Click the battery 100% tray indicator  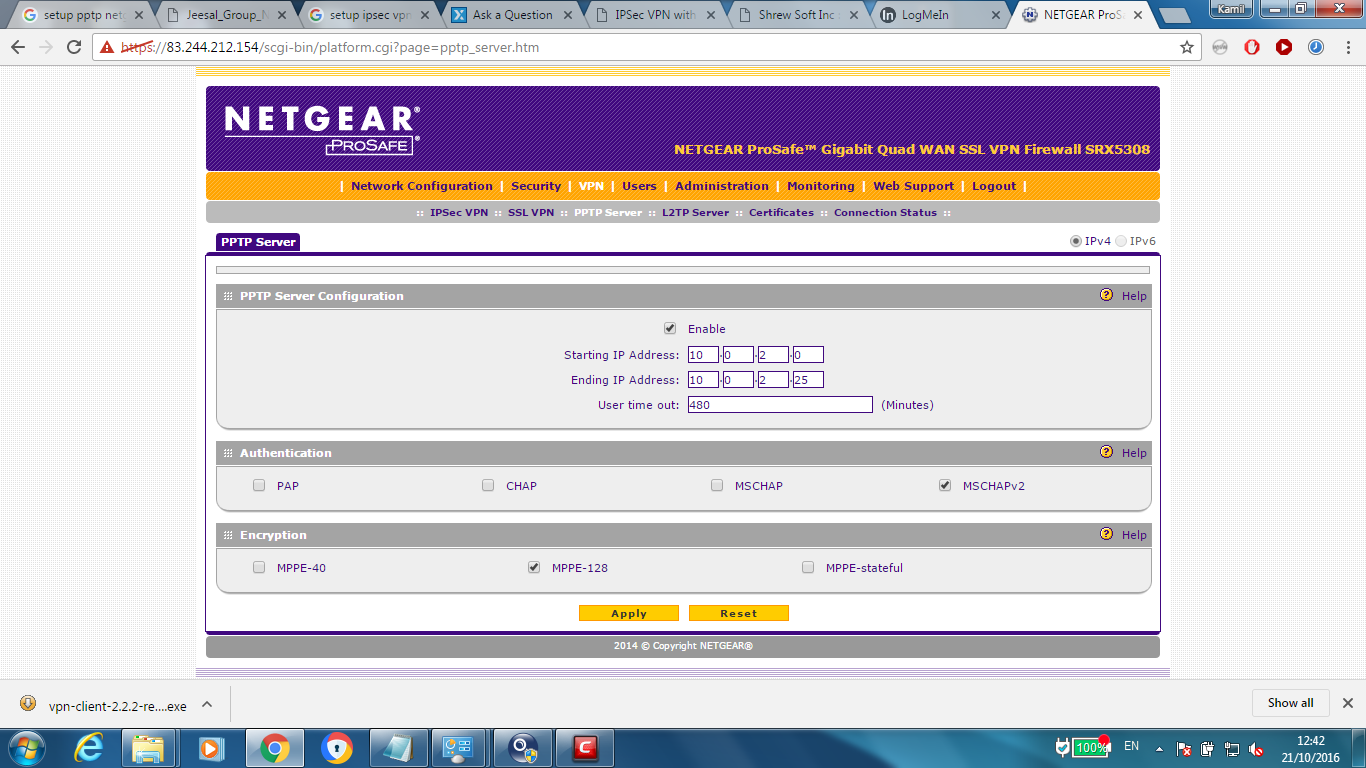(x=1091, y=747)
